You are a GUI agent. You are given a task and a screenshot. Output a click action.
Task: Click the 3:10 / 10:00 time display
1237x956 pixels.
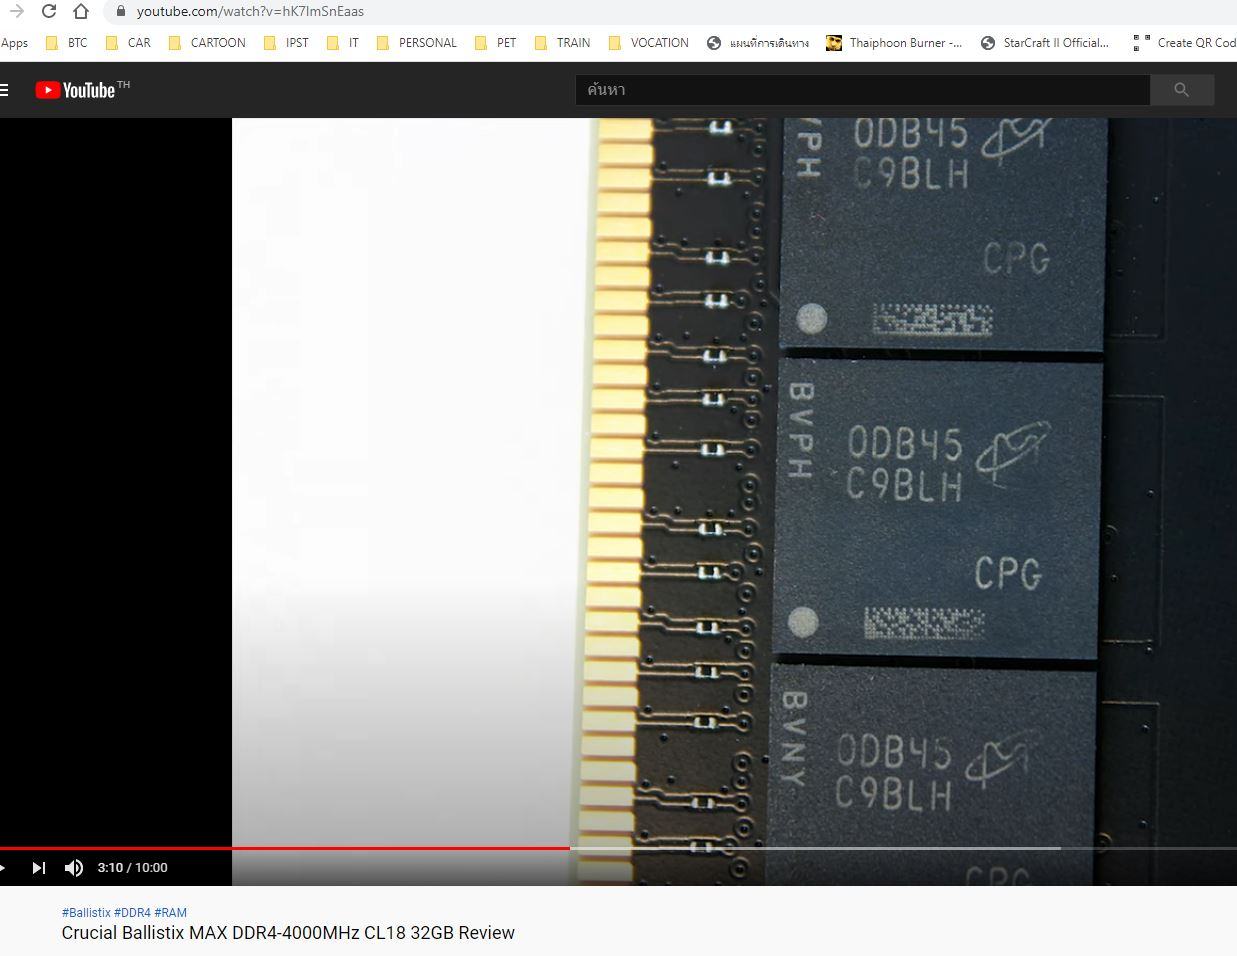132,867
